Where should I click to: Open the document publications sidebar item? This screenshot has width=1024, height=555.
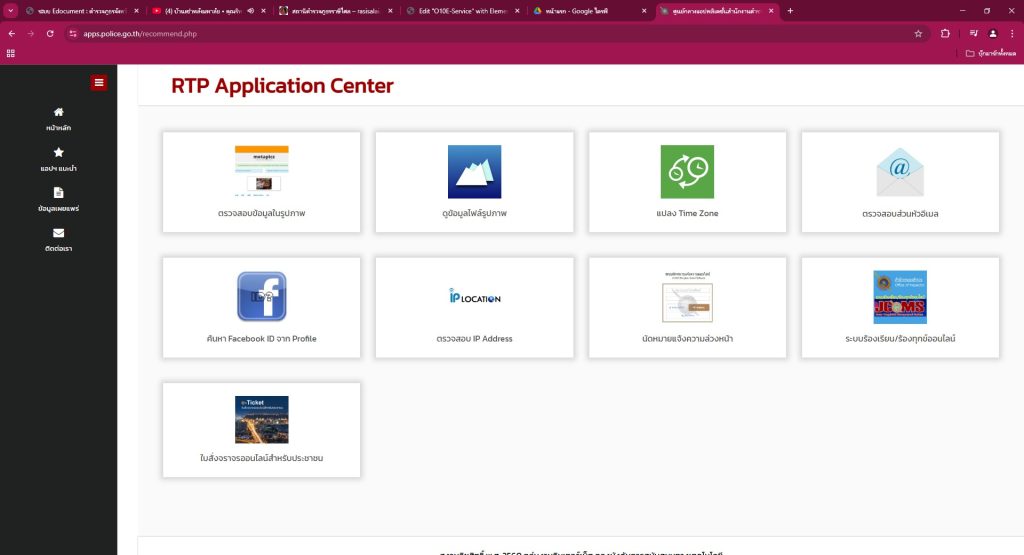click(x=58, y=199)
